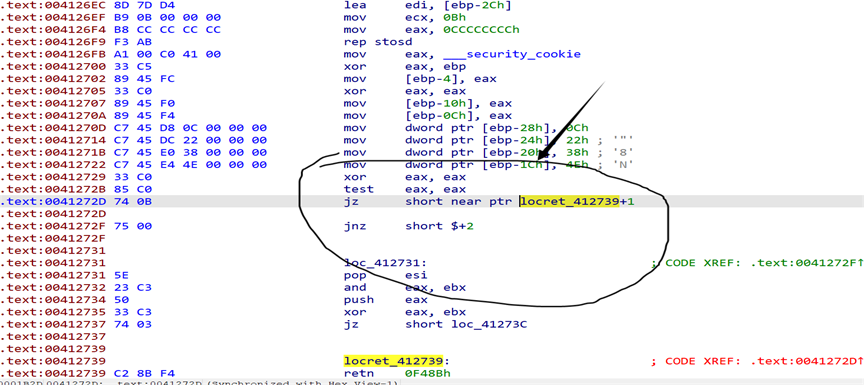Screen dimensions: 864x385
Task: Click opcode bytes B8 CC CC CC CC
Action: [x=168, y=29]
